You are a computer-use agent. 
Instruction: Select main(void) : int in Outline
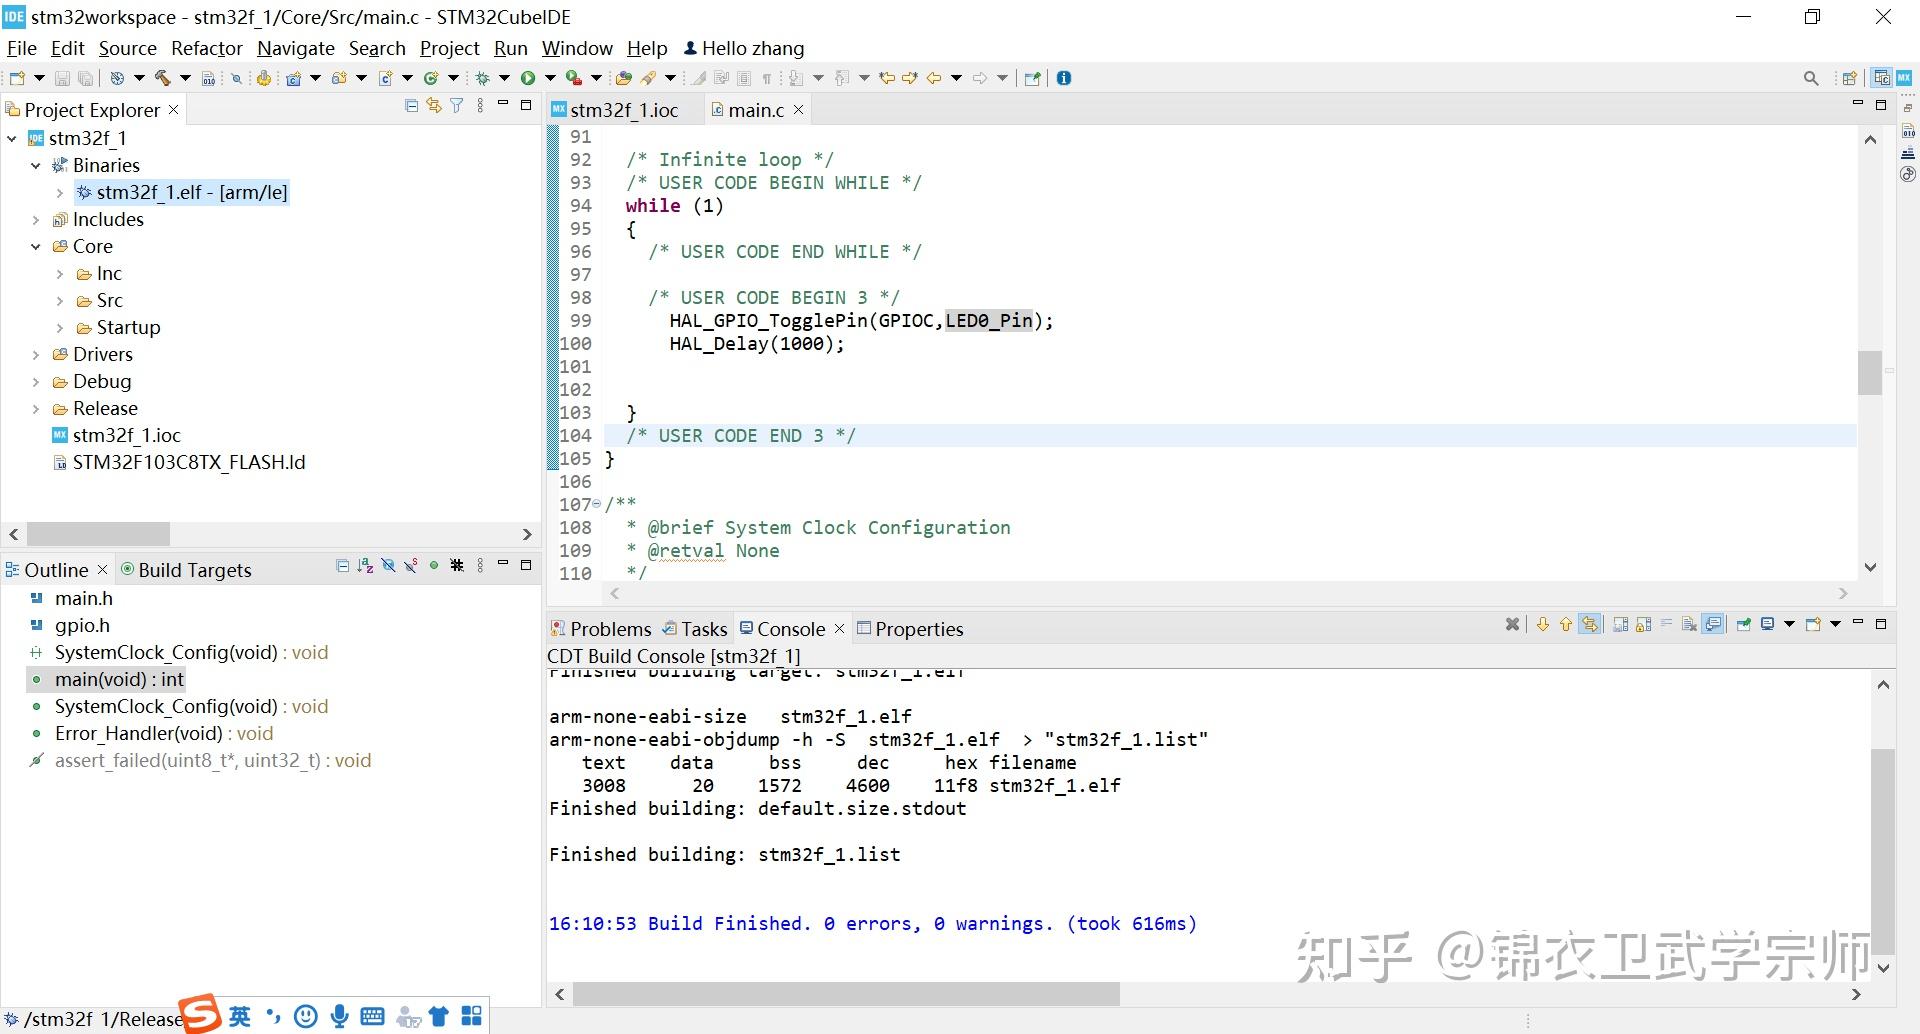click(119, 679)
